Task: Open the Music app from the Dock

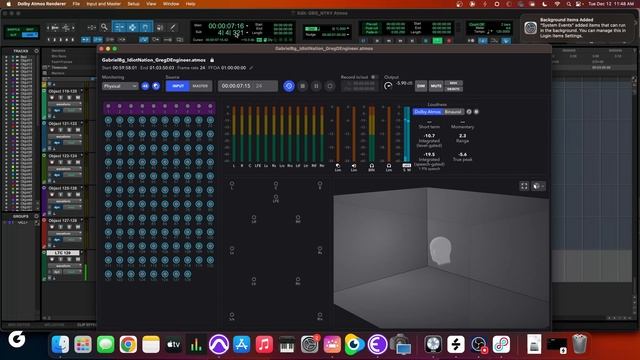Action: coord(264,344)
